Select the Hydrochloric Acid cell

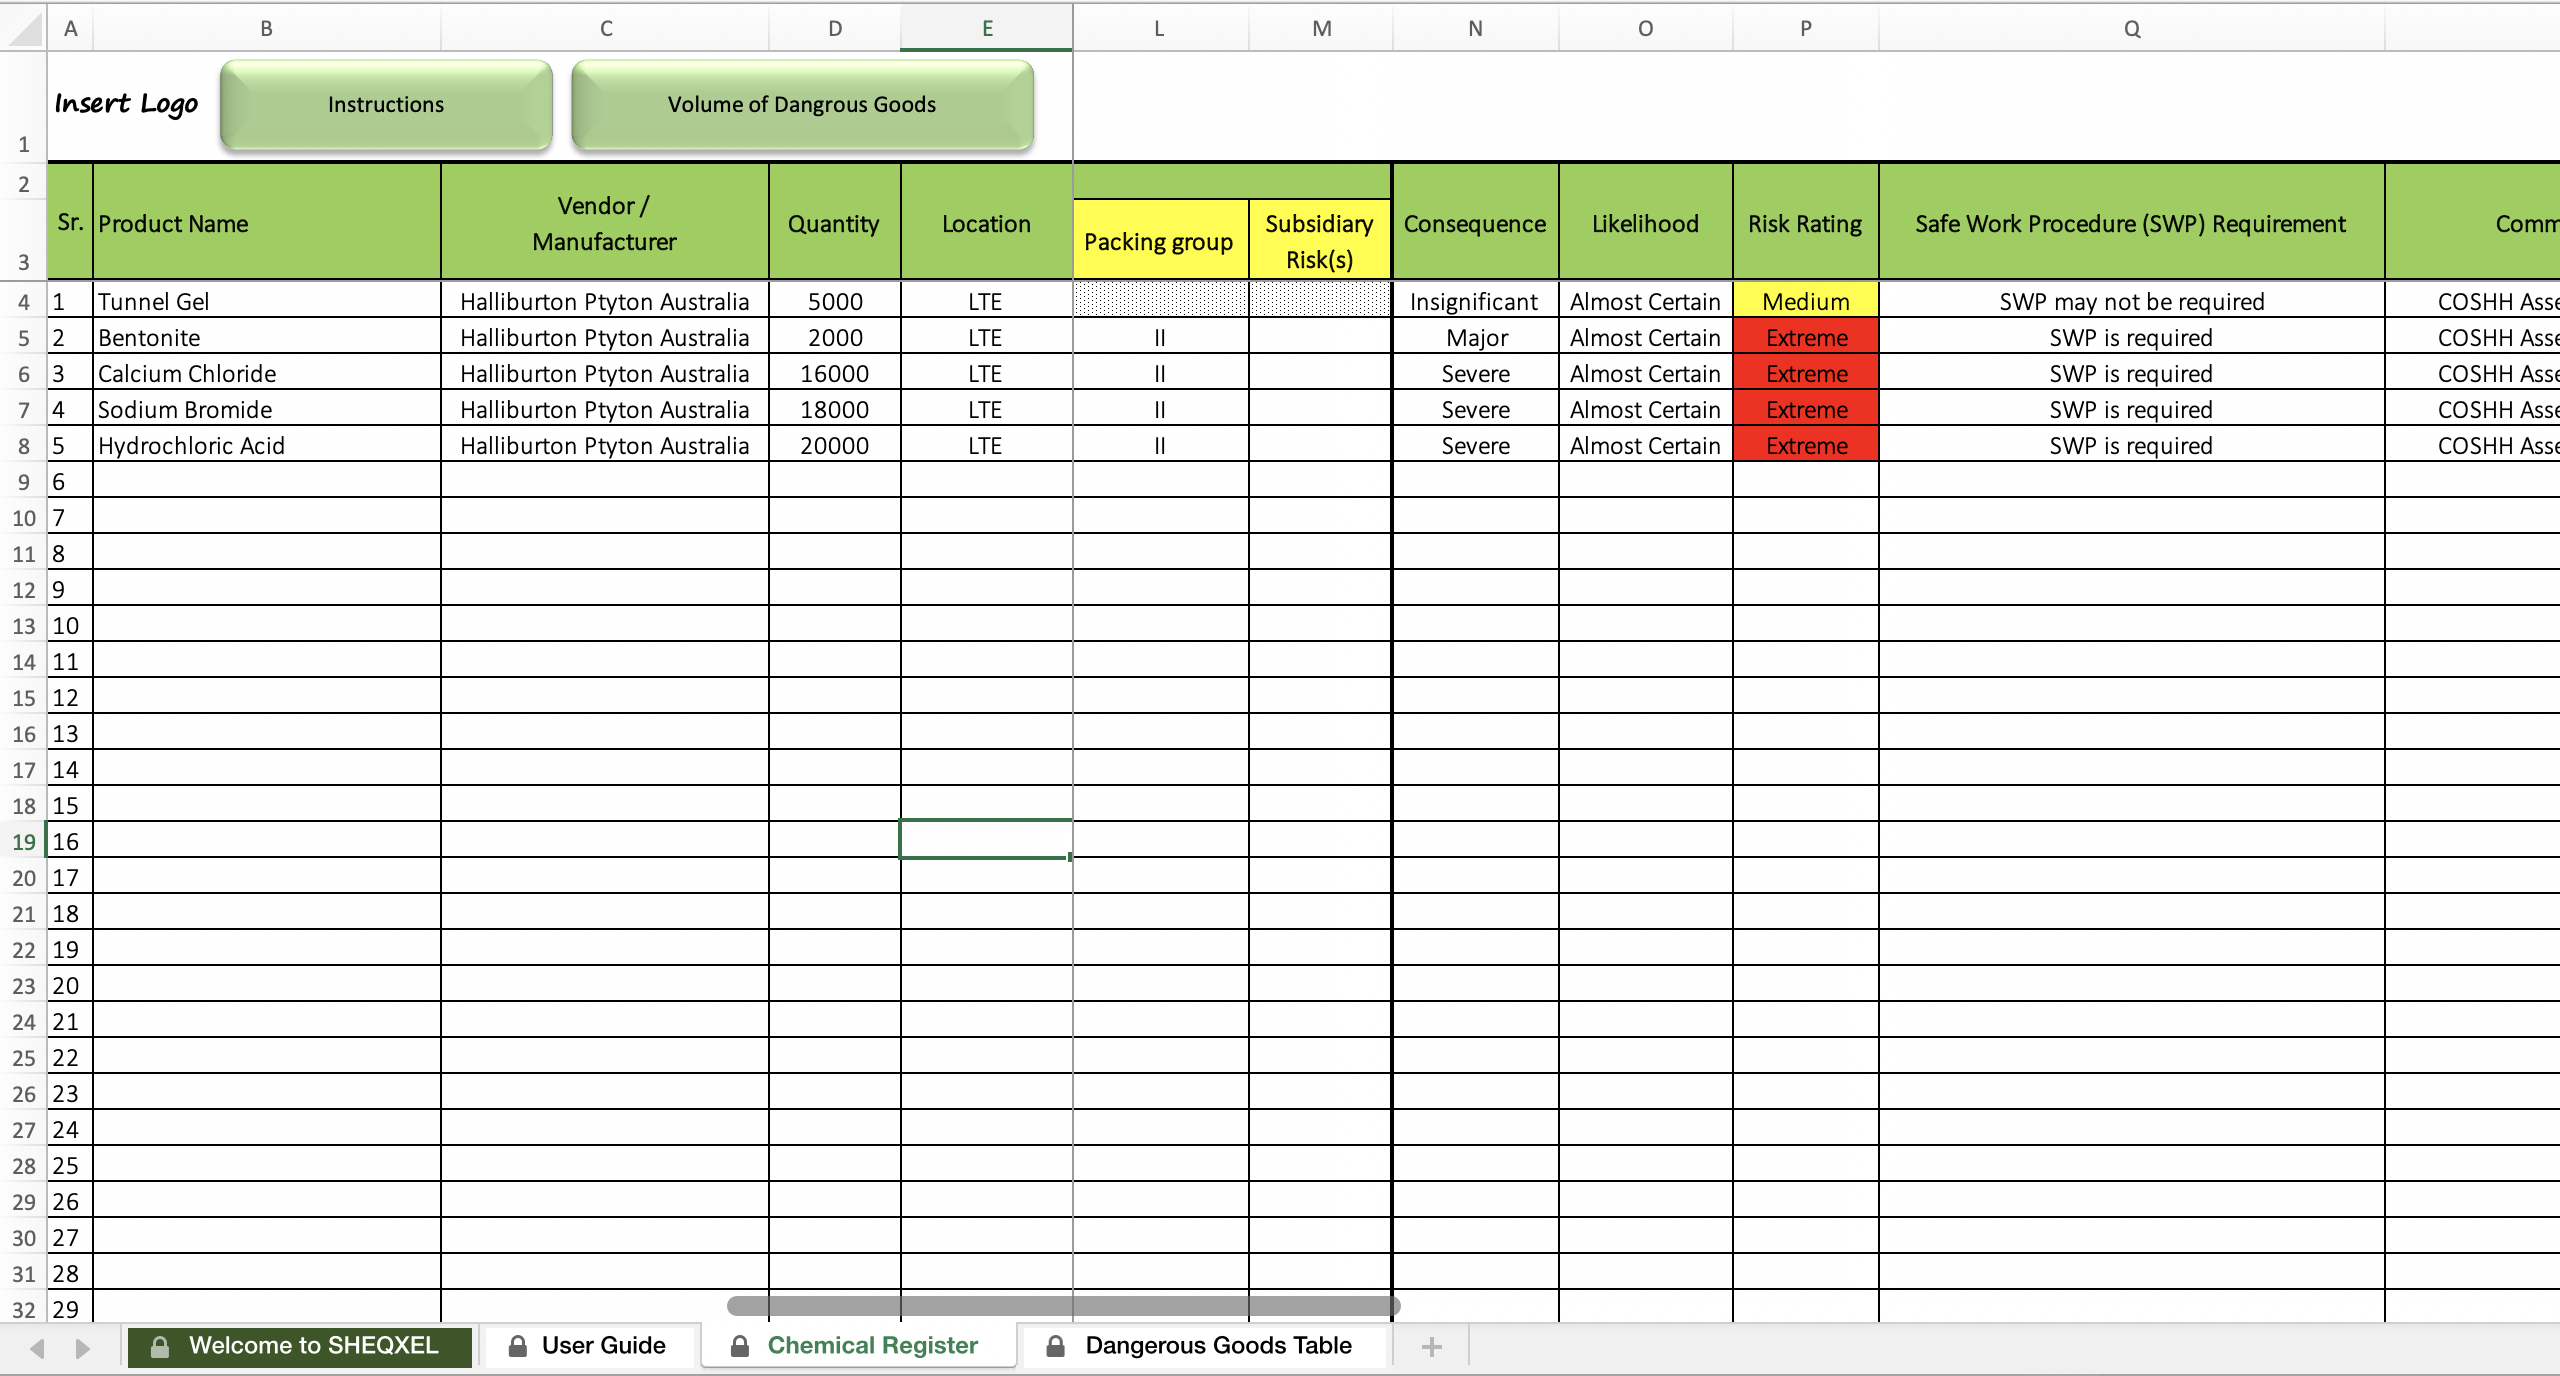click(267, 446)
